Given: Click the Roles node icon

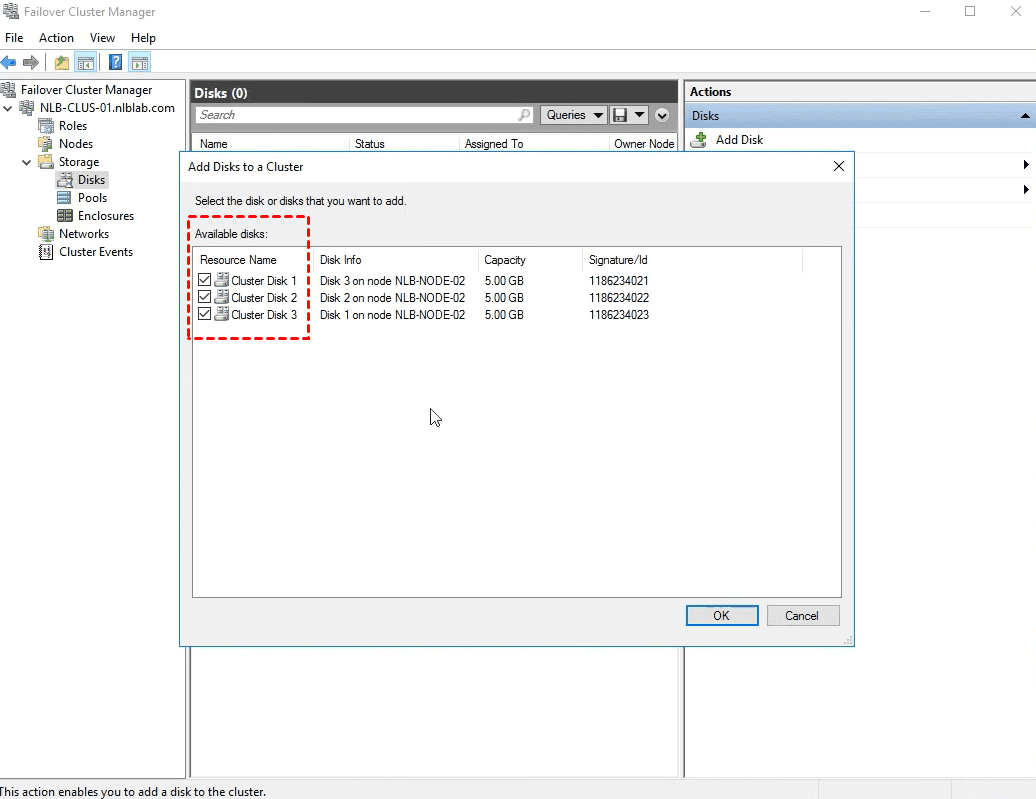Looking at the screenshot, I should 46,126.
